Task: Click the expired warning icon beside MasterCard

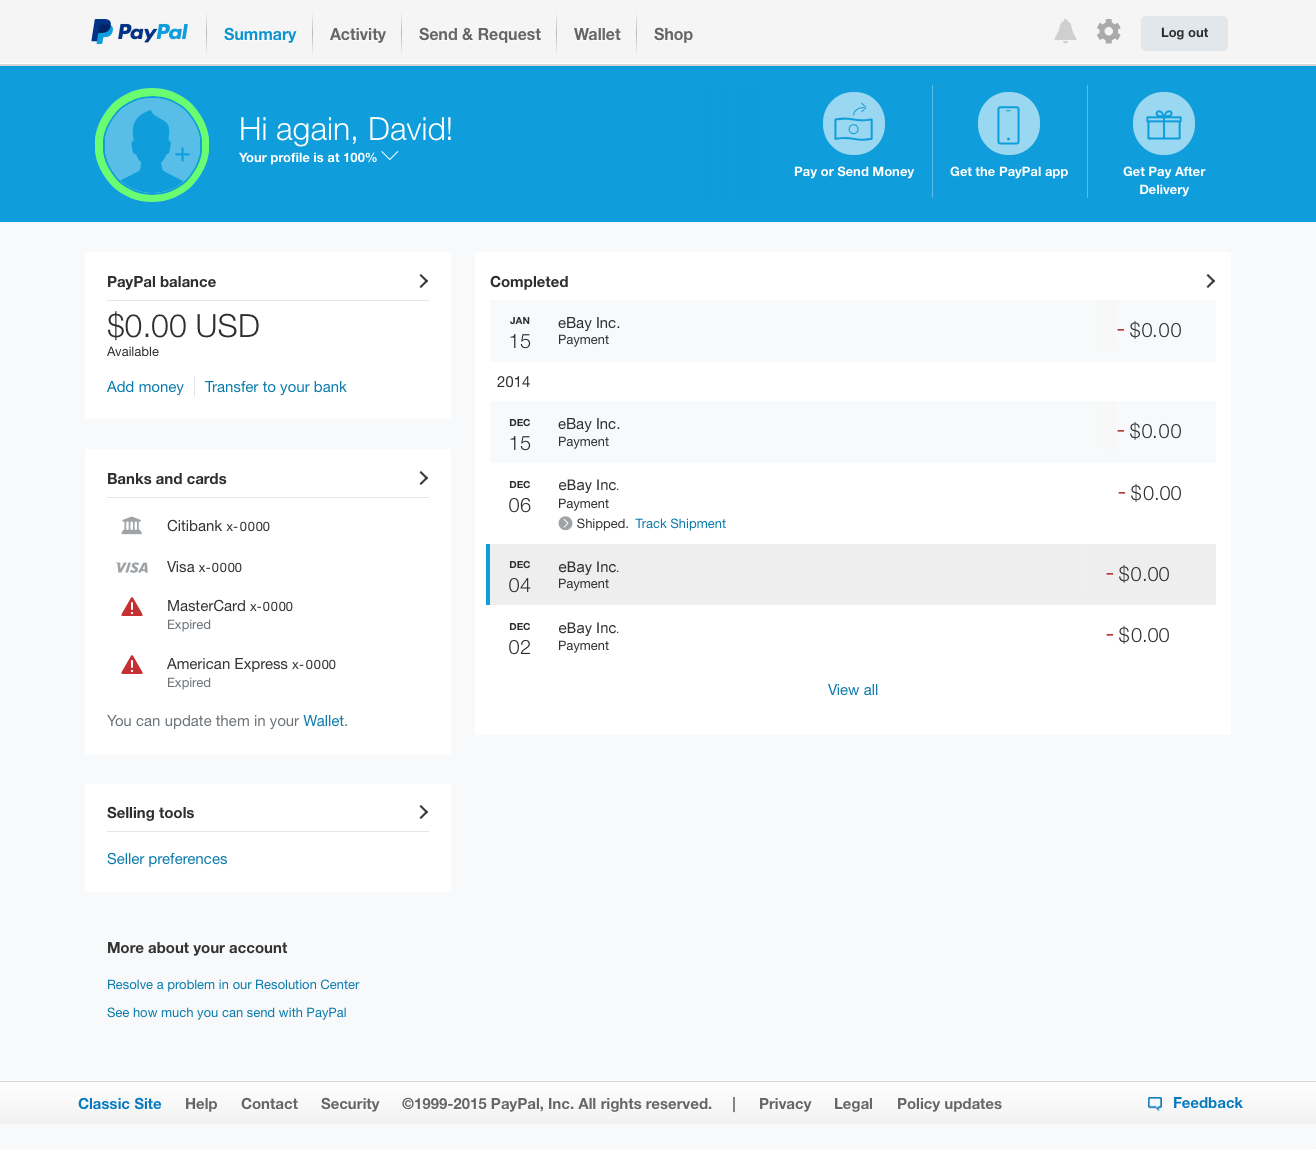Action: click(132, 606)
